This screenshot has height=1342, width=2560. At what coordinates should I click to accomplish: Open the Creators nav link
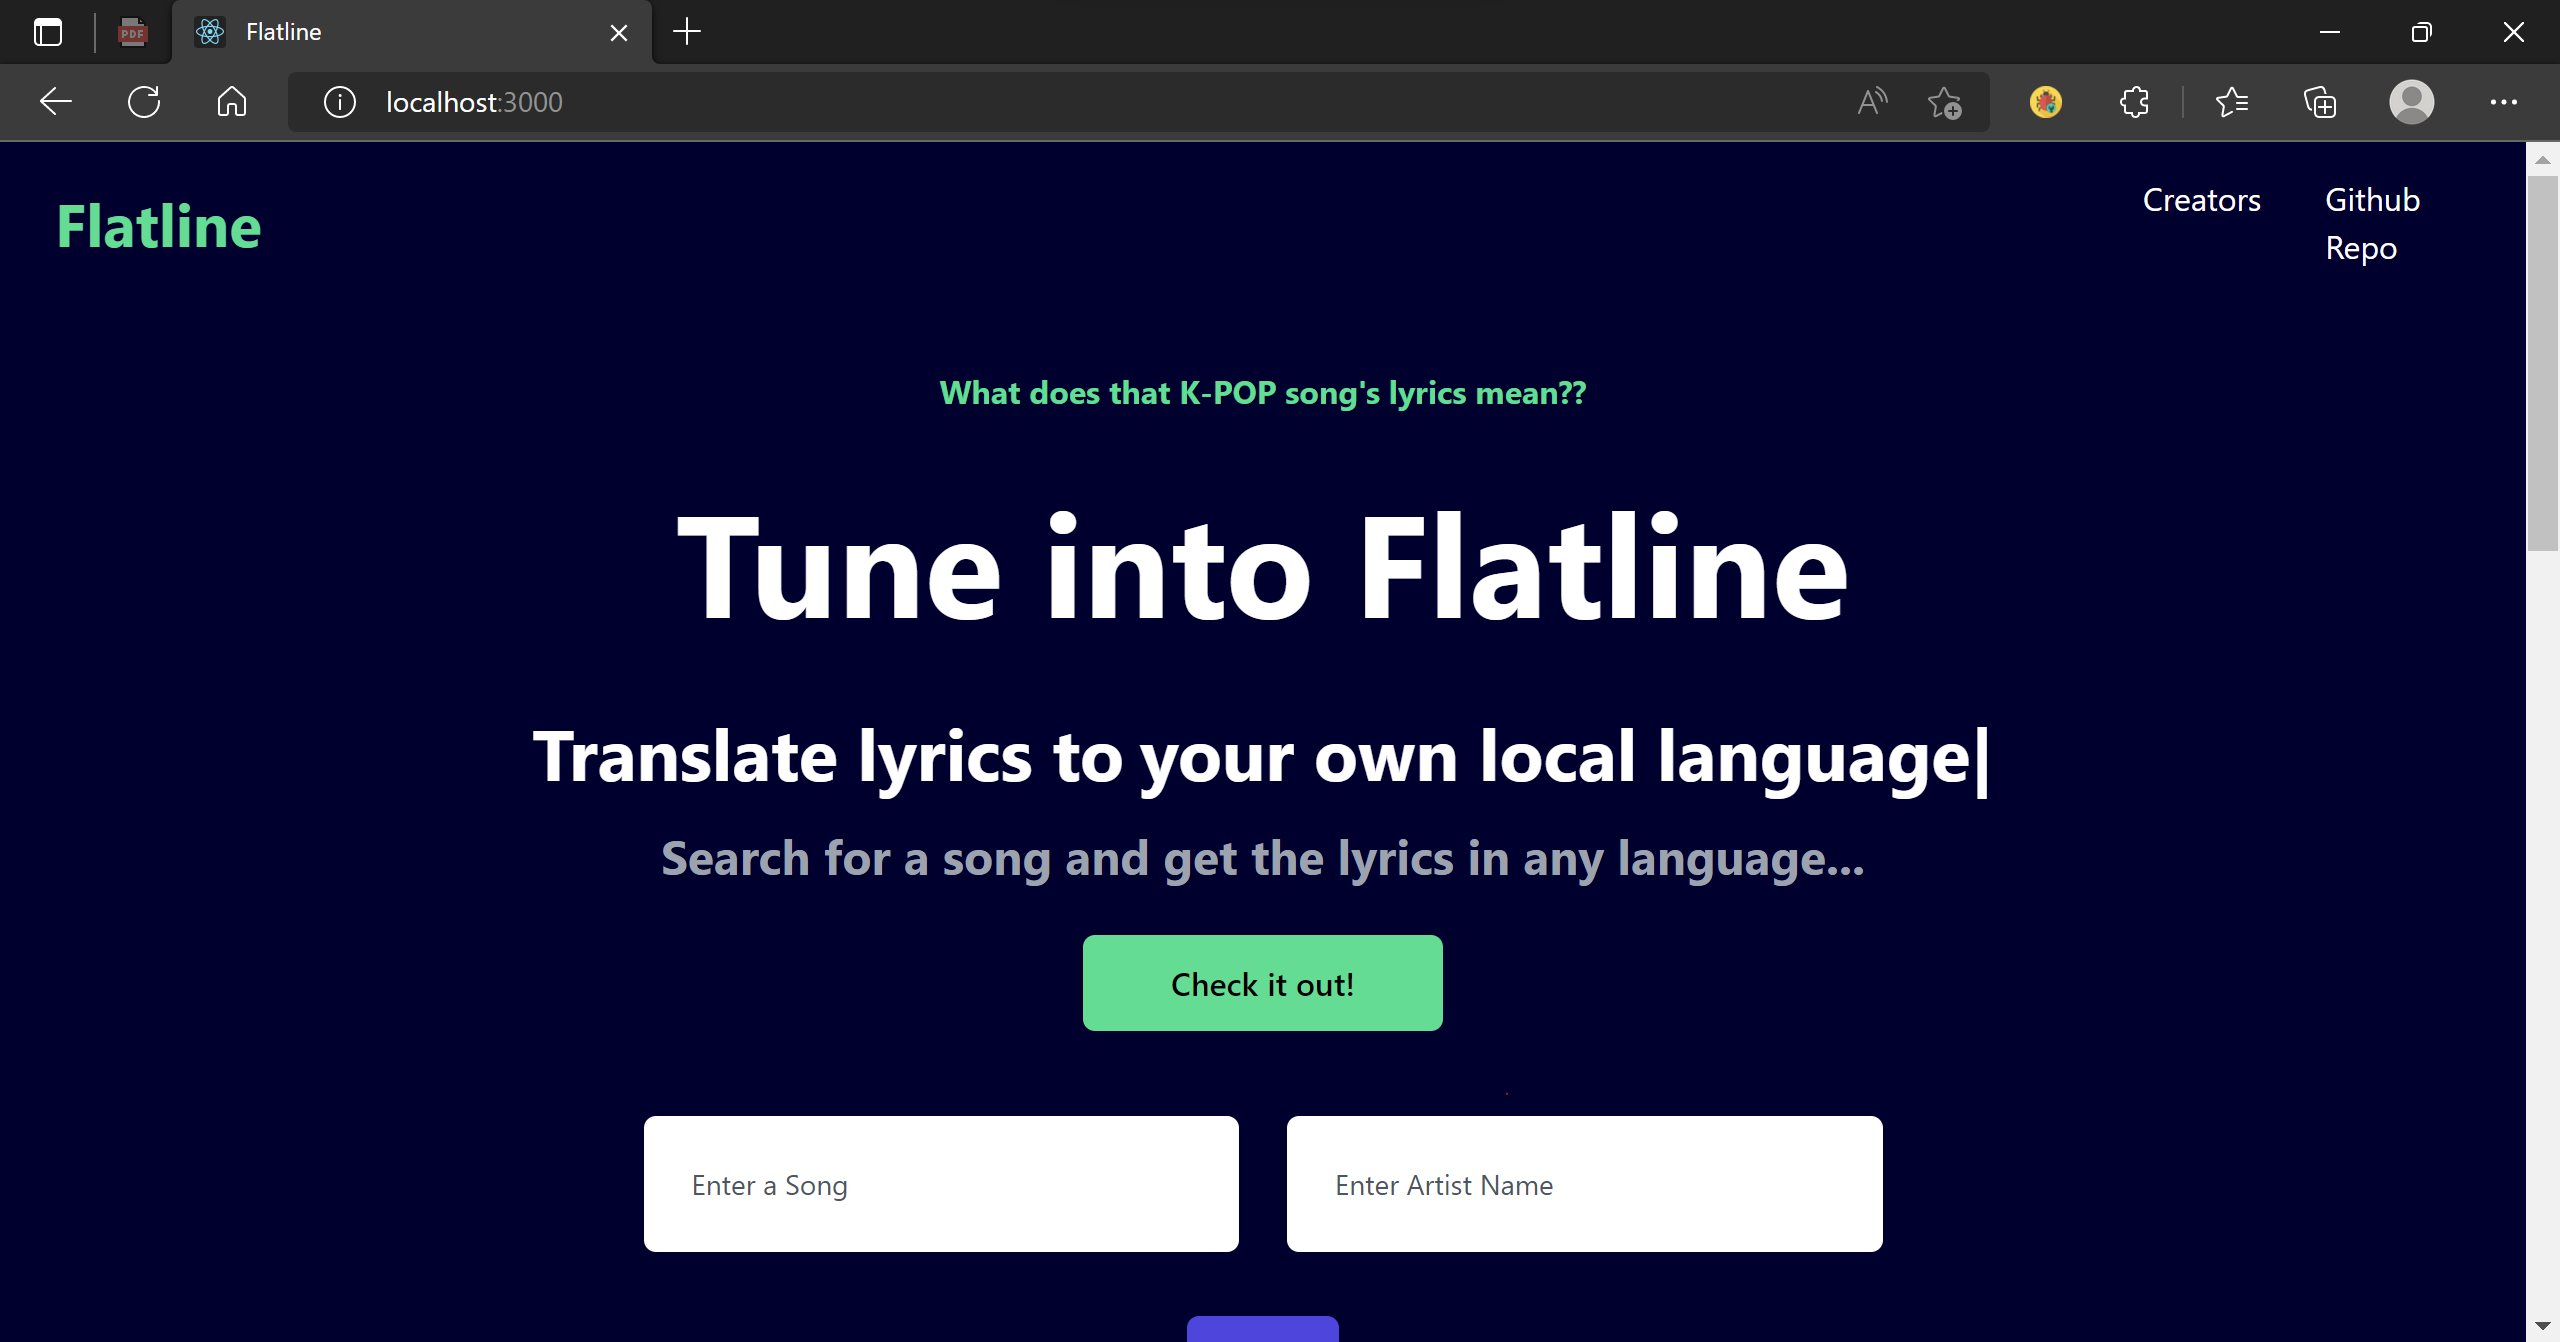(x=2201, y=200)
